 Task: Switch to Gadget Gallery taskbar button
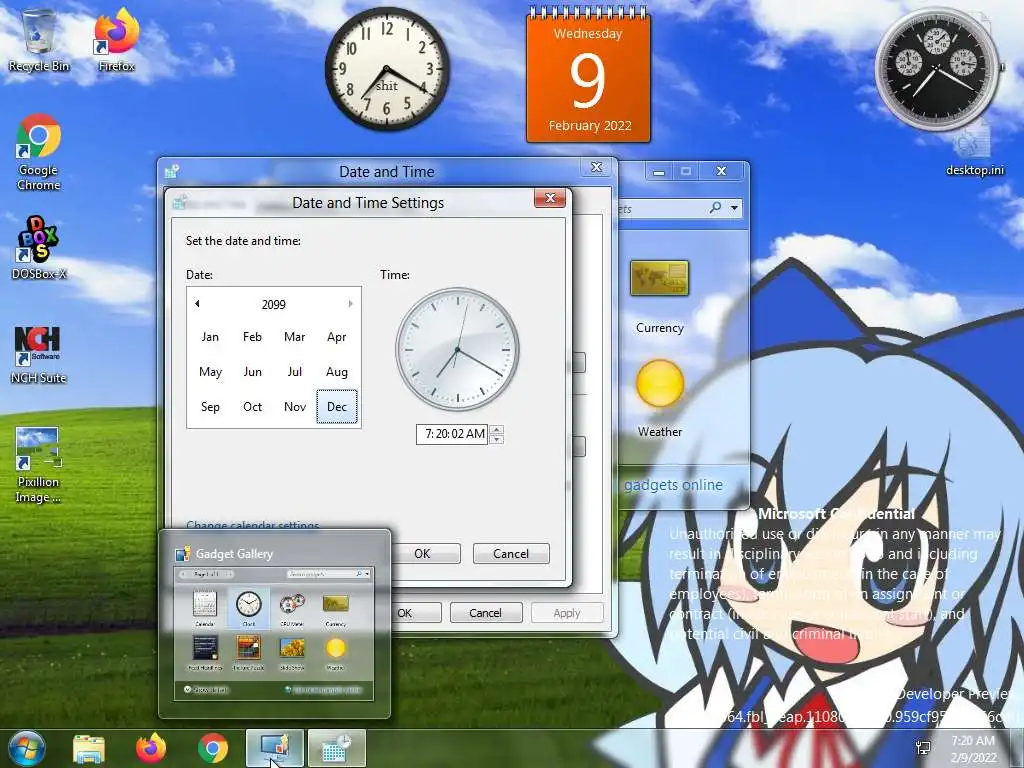[275, 748]
